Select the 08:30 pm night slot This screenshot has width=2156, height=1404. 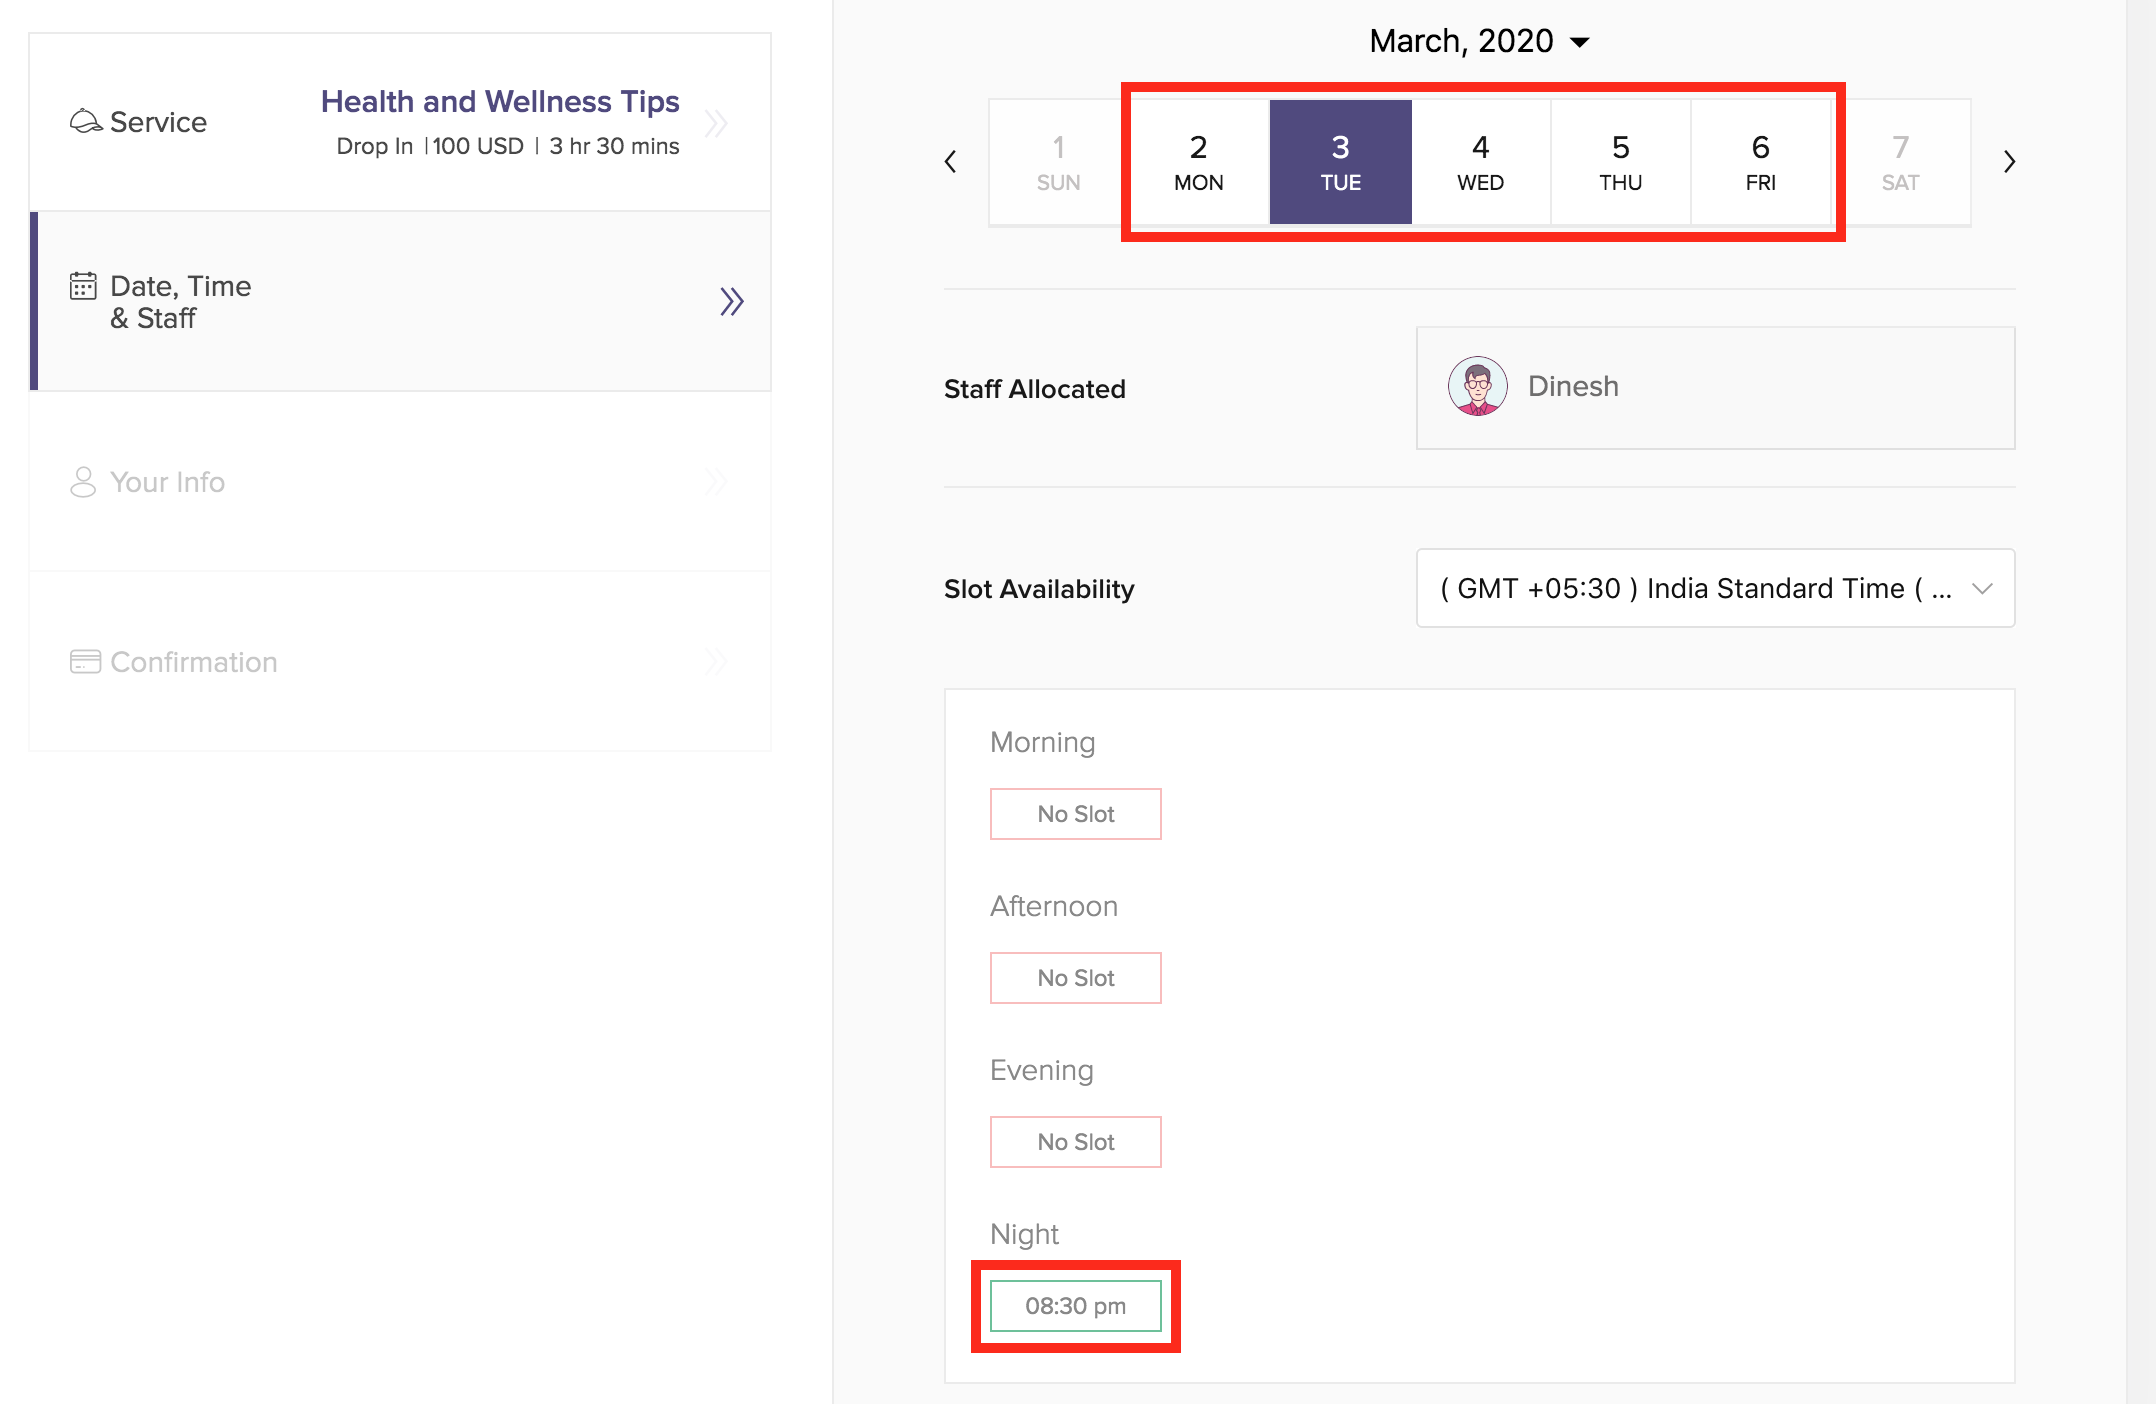tap(1075, 1306)
